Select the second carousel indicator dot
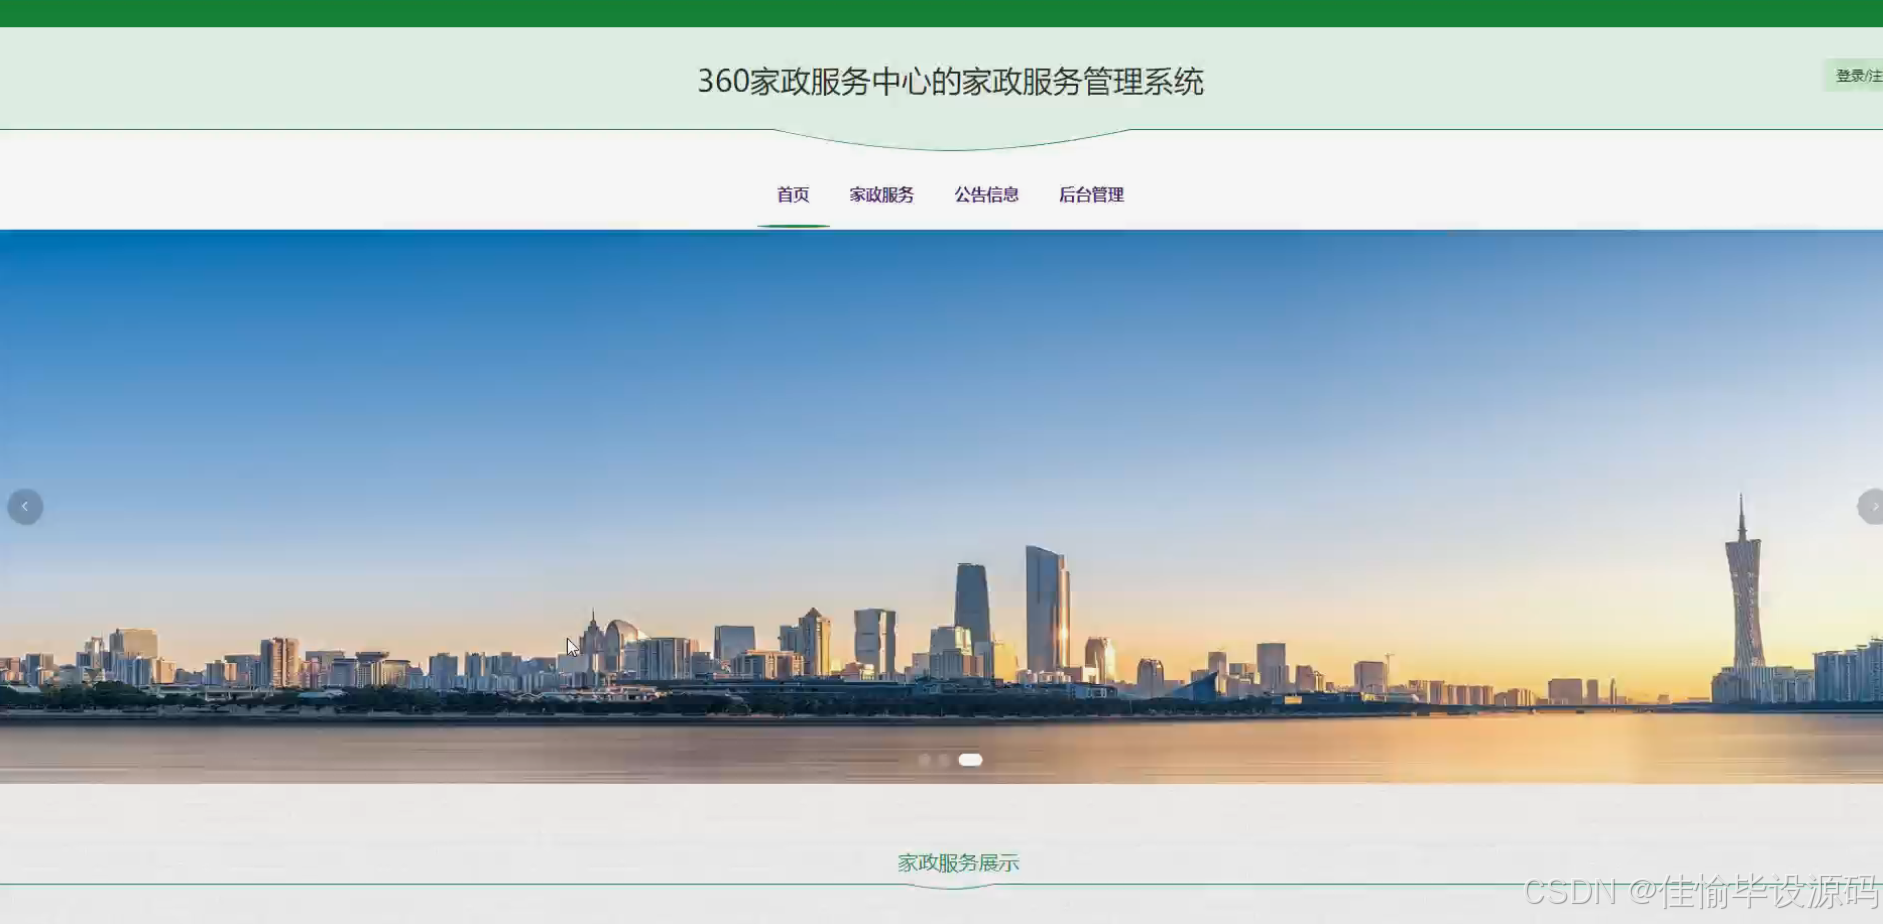This screenshot has width=1883, height=924. click(x=943, y=760)
